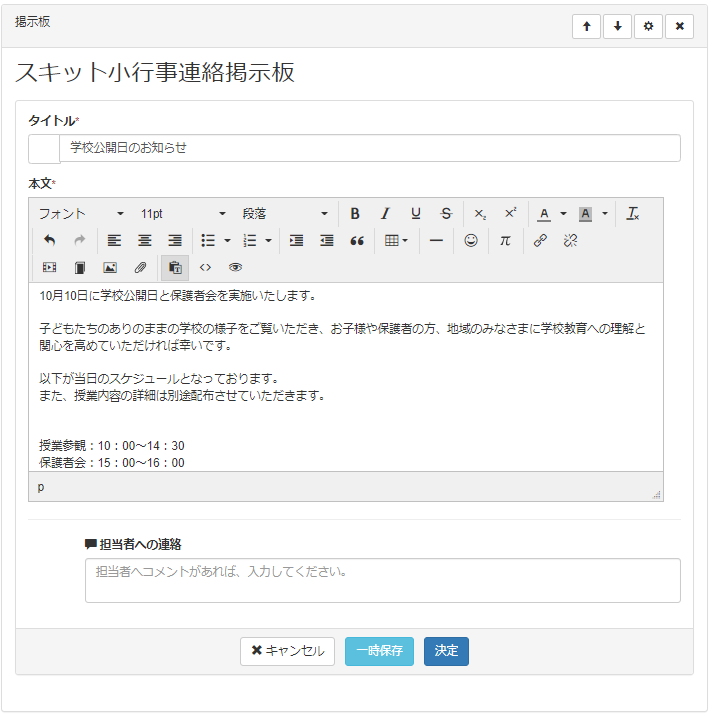The width and height of the screenshot is (715, 716).
Task: Open the bullet list style menu
Action: 227,241
